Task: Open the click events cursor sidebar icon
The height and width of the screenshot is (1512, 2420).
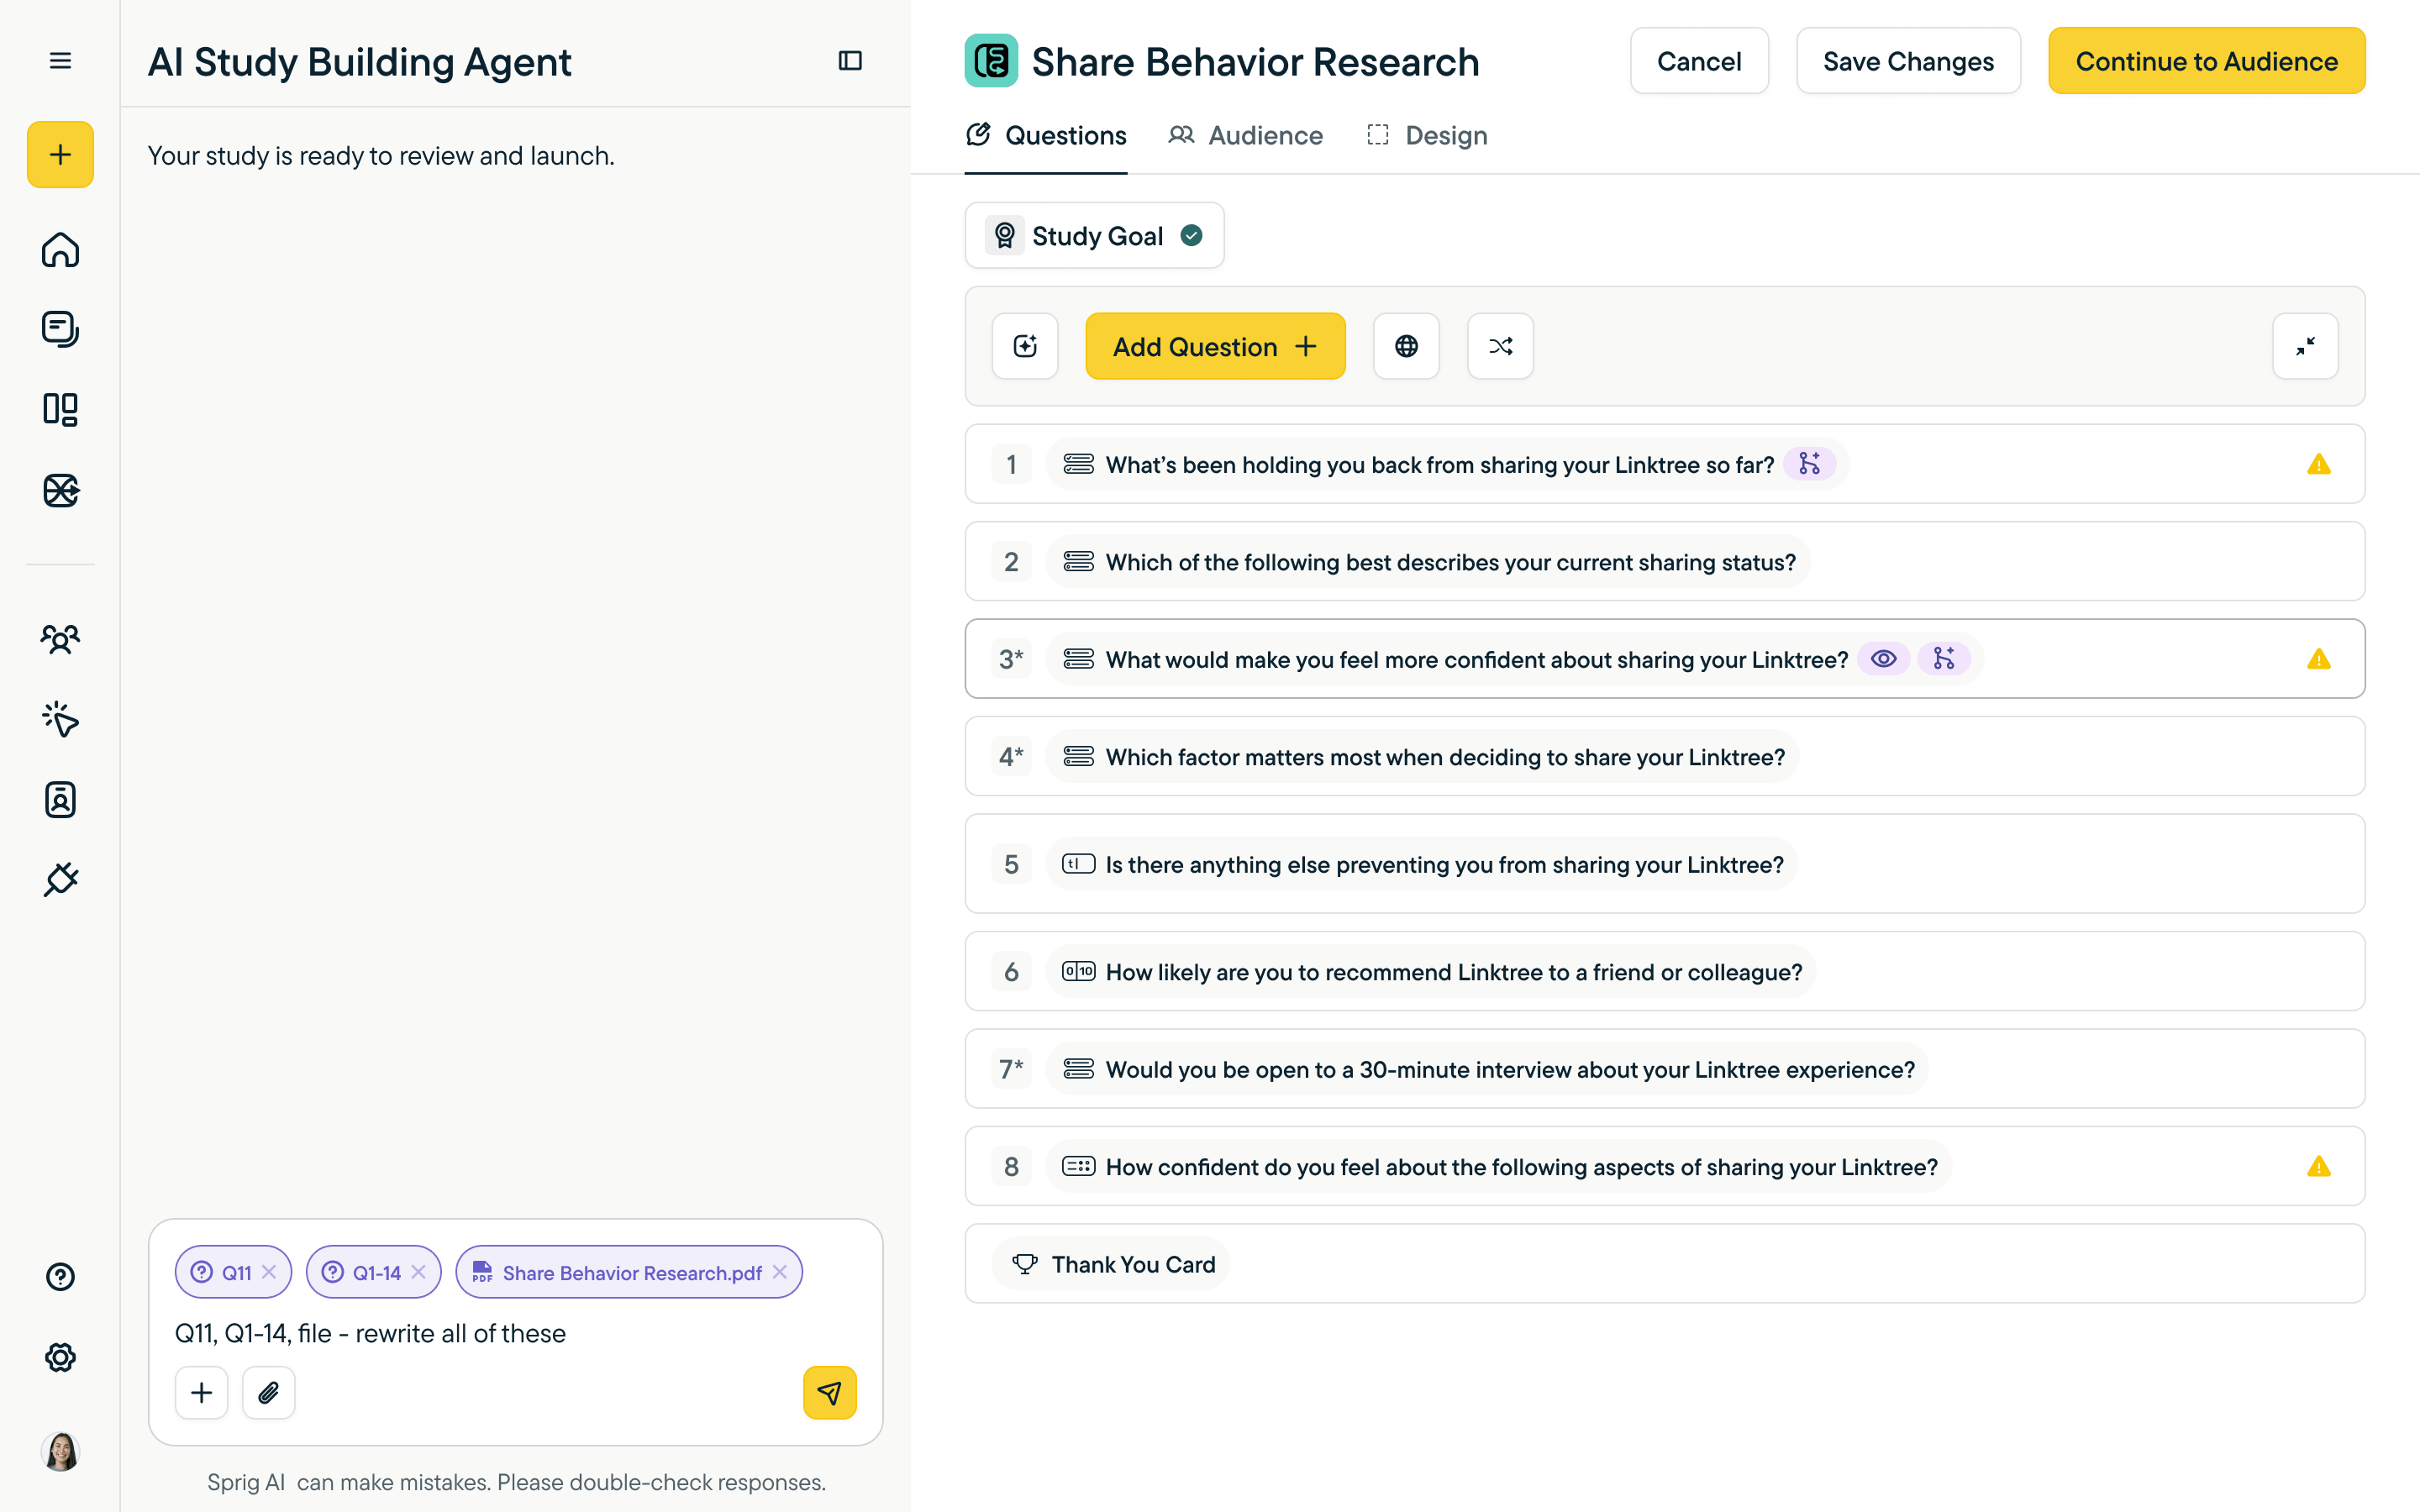Action: coord(60,719)
